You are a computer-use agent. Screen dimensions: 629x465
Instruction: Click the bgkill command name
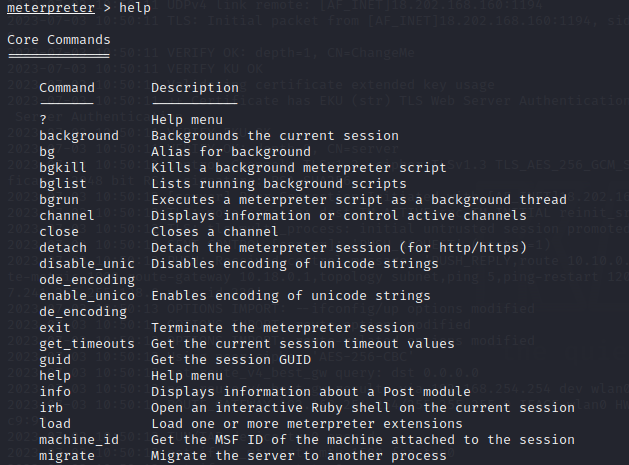(x=63, y=168)
